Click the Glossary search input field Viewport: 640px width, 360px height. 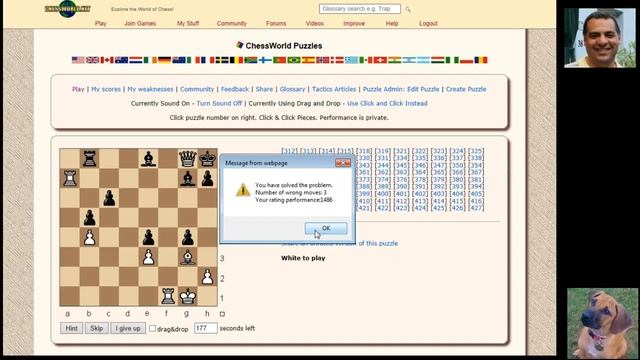pyautogui.click(x=360, y=9)
